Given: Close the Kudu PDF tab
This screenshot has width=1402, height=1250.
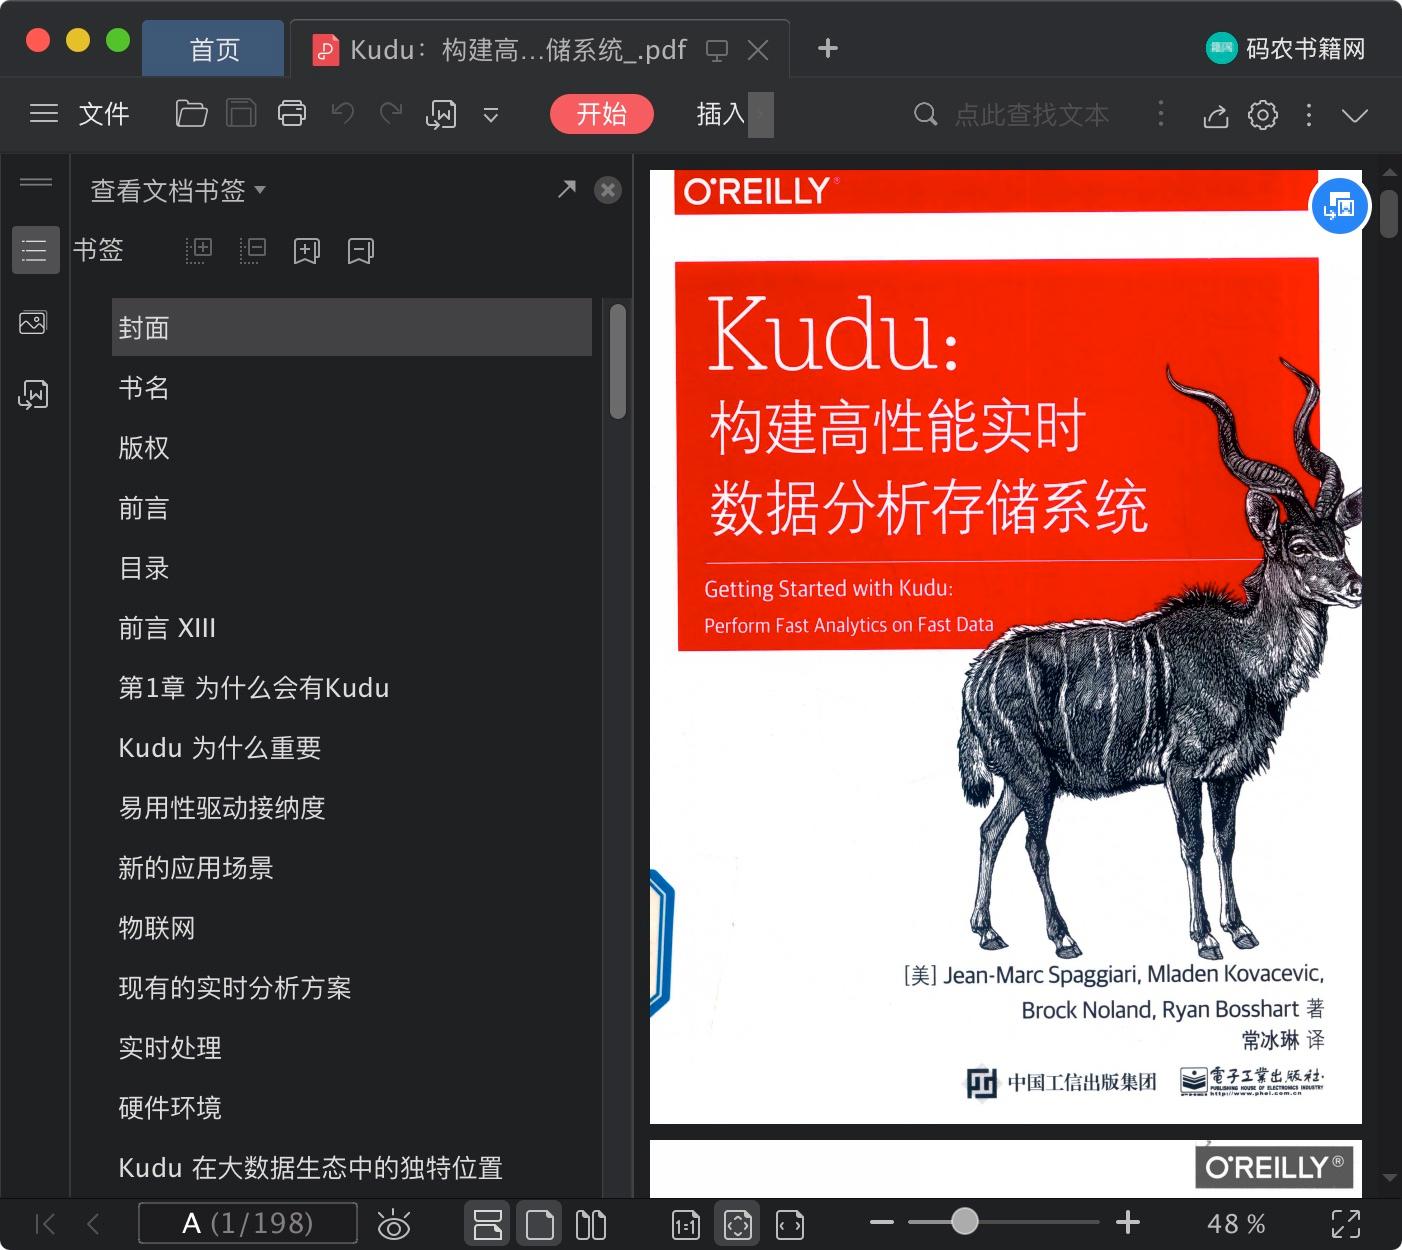Looking at the screenshot, I should [758, 49].
